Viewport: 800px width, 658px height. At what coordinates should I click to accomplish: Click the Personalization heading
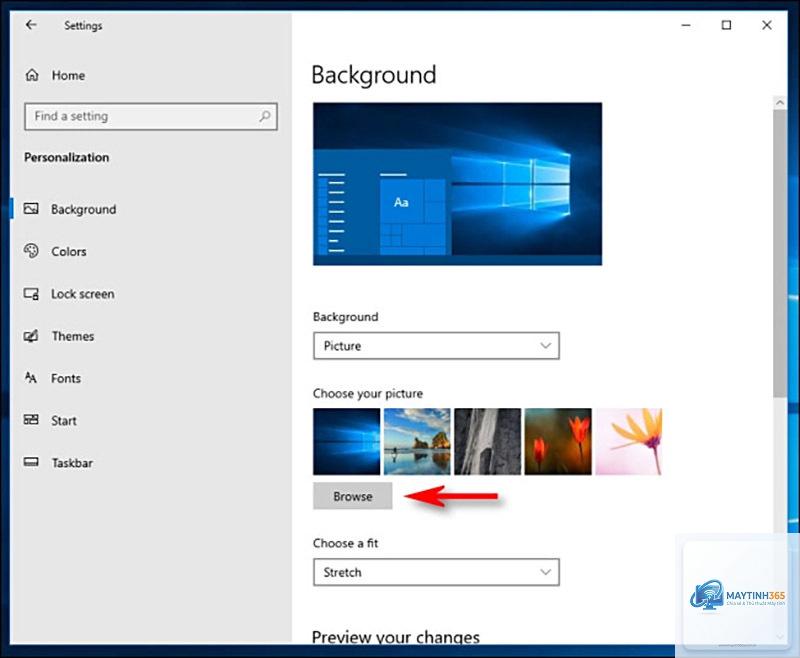point(66,157)
